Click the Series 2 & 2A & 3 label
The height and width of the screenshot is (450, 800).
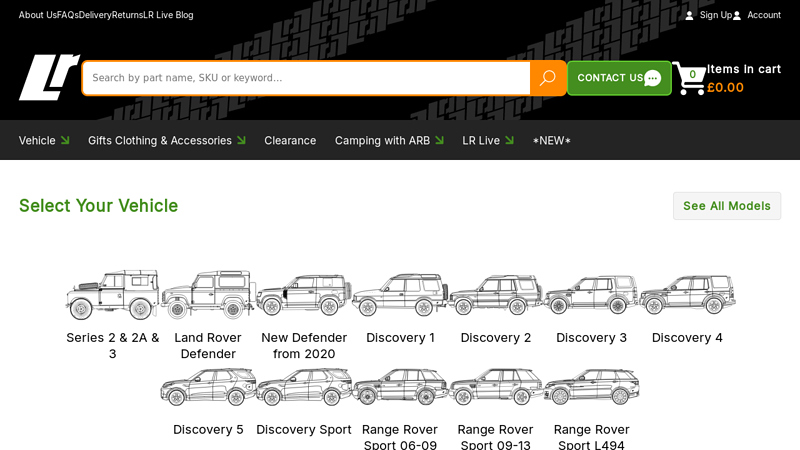(x=113, y=346)
